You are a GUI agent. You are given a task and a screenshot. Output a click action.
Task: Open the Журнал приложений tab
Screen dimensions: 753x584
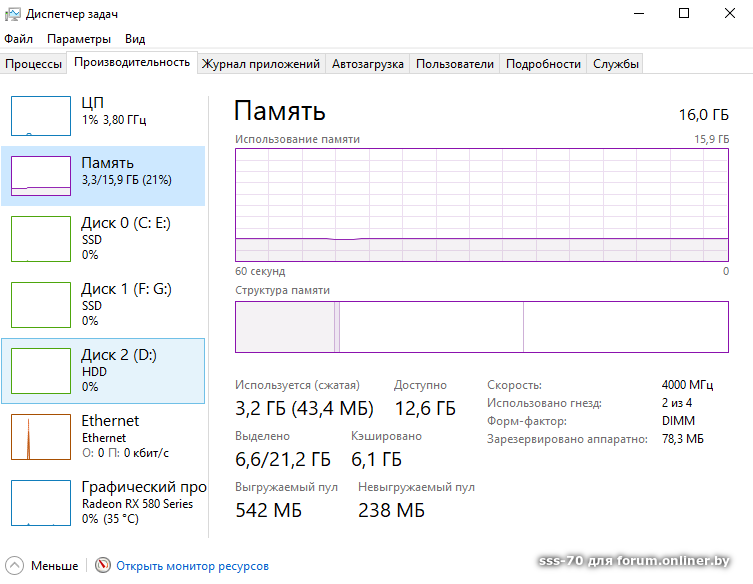[261, 64]
